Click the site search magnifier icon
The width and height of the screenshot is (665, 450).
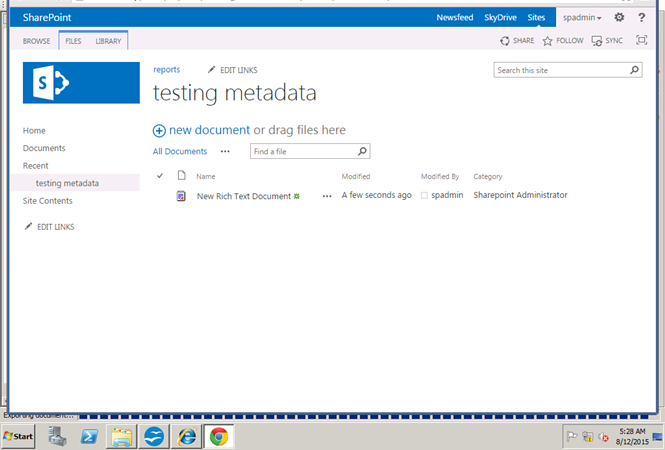(634, 70)
